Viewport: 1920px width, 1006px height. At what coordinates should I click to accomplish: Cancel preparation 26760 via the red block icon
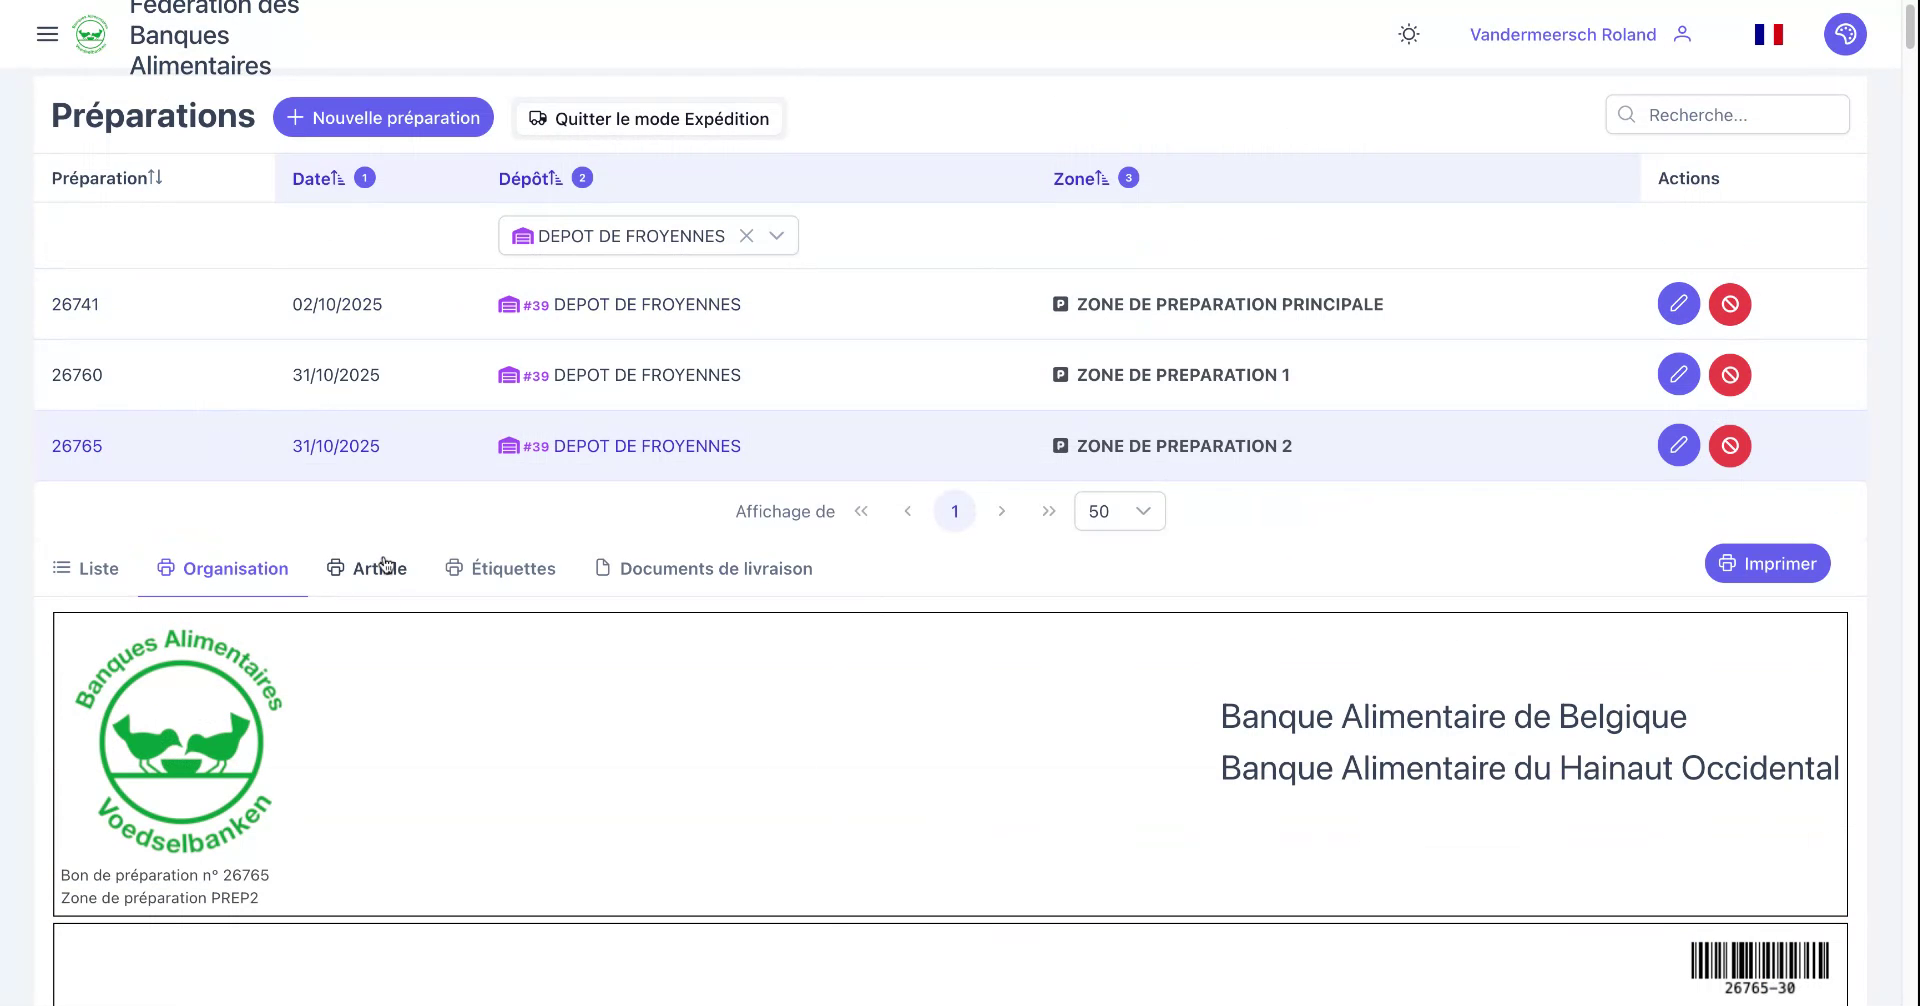coord(1731,375)
